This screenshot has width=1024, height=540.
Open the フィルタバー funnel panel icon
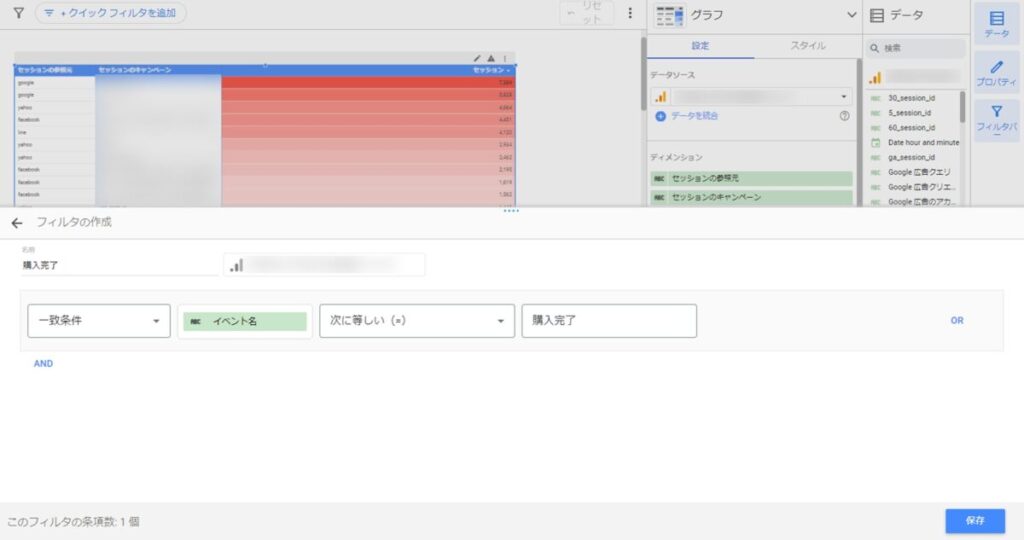click(996, 120)
